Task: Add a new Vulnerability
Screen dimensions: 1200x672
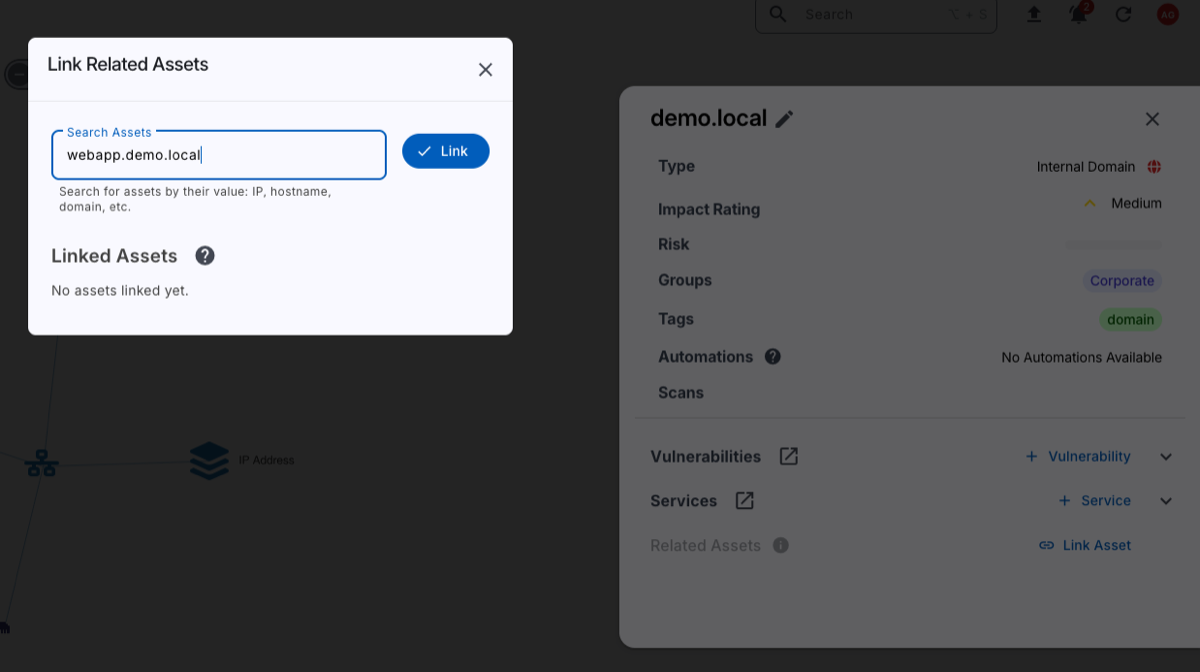Action: tap(1078, 456)
